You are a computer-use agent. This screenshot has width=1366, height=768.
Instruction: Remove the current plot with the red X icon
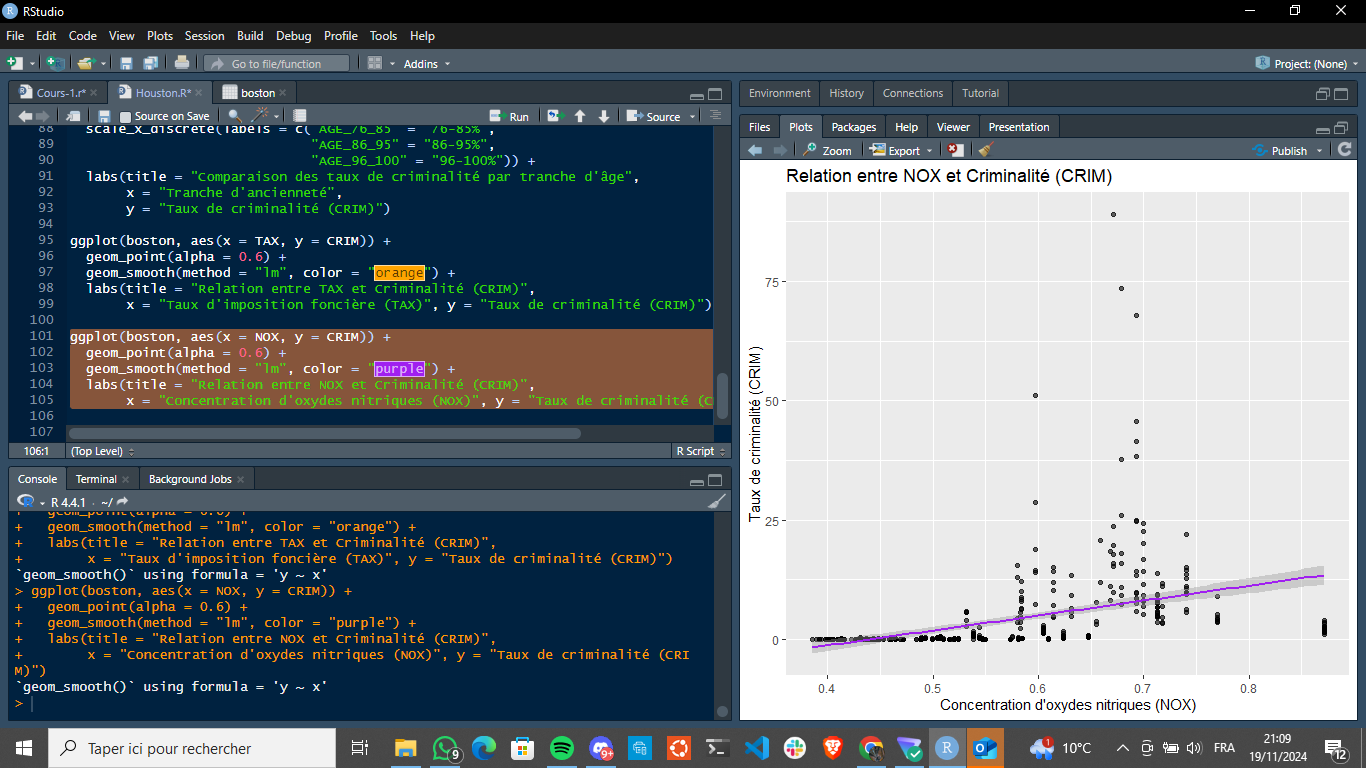point(956,150)
